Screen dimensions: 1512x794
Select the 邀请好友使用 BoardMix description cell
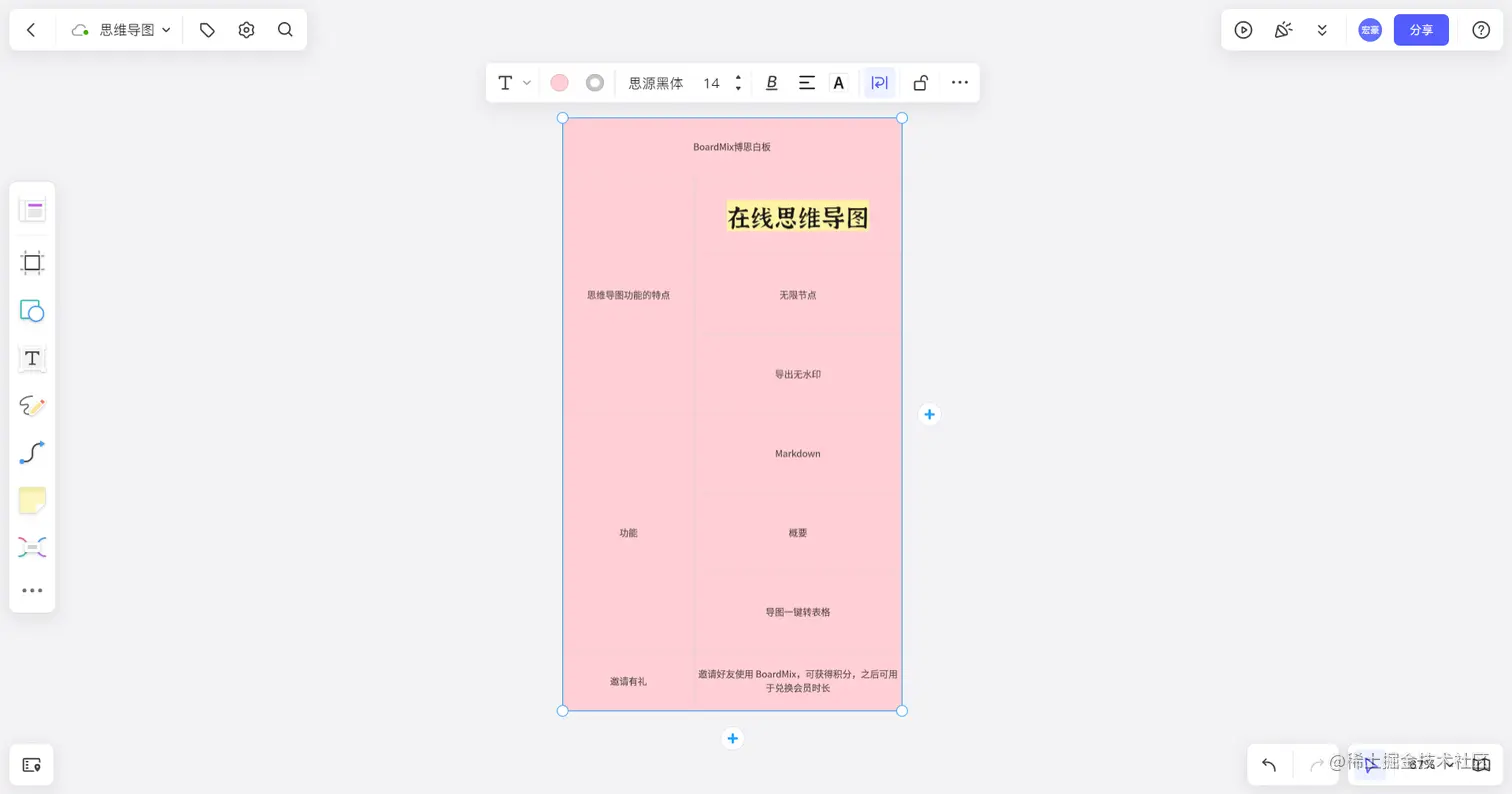pyautogui.click(x=798, y=681)
